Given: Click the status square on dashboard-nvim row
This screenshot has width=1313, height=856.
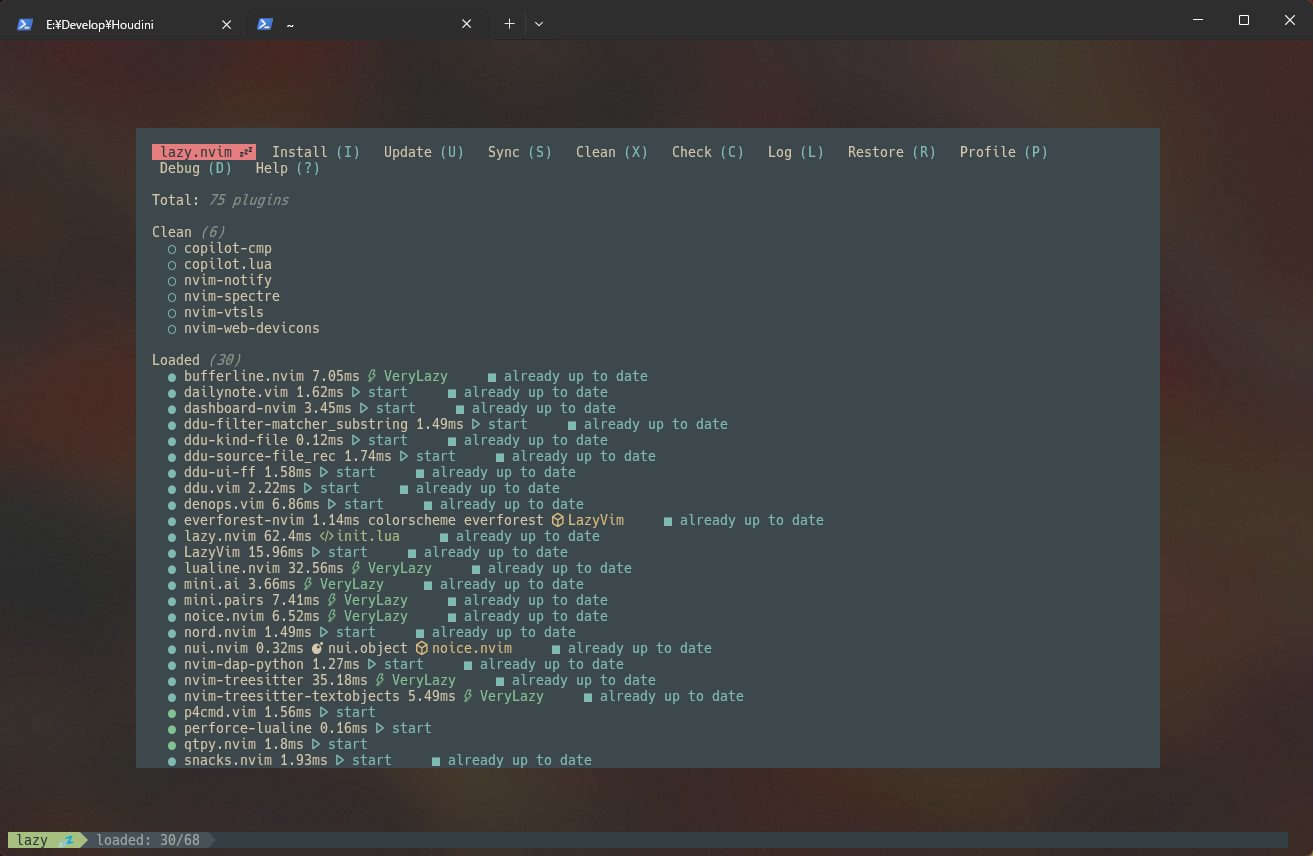Looking at the screenshot, I should (x=460, y=408).
